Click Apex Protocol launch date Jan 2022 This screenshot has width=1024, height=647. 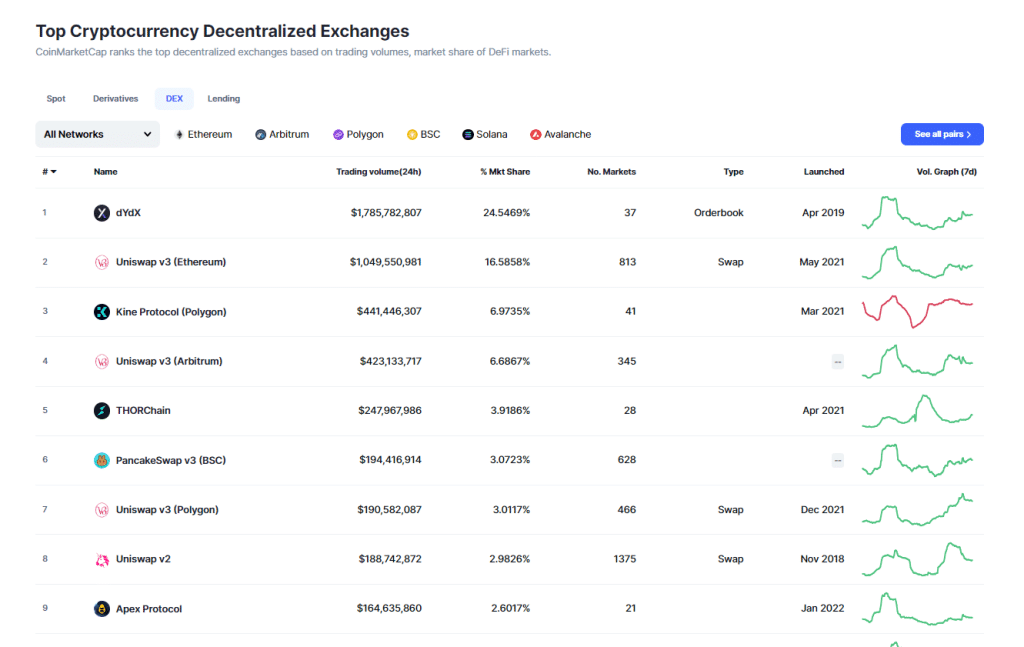pos(823,608)
